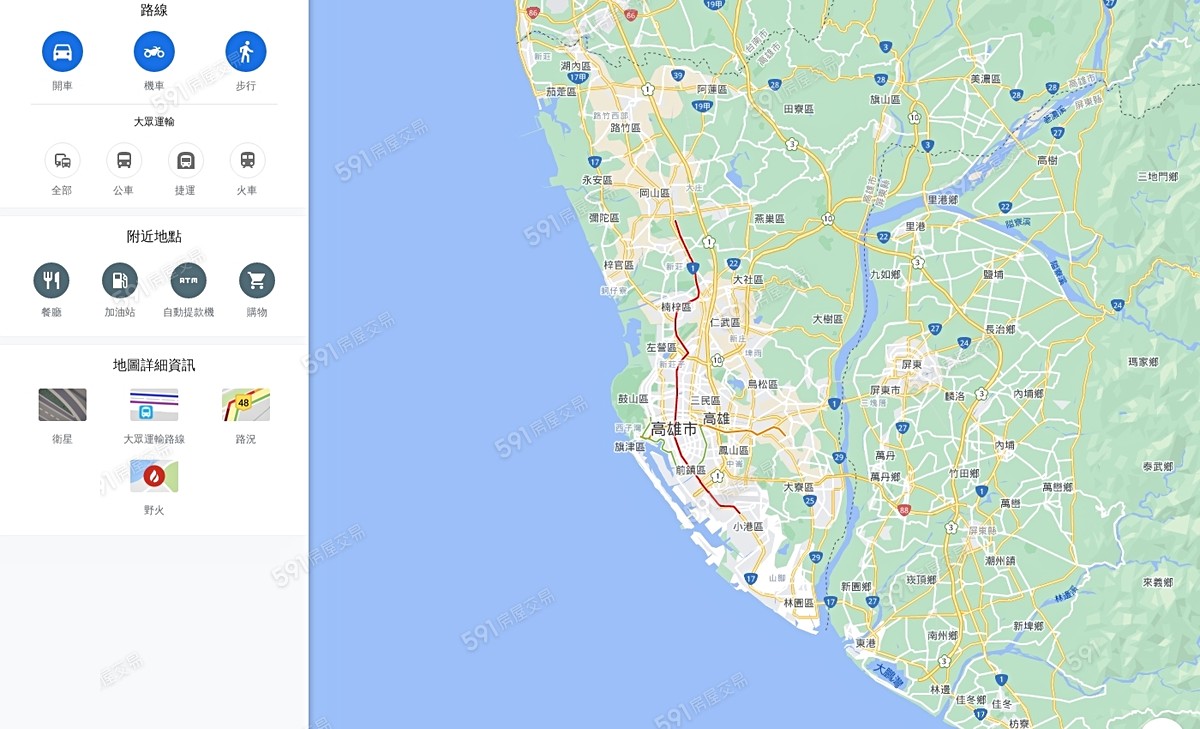The image size is (1200, 729).
Task: Click the 旗山區 district label
Action: click(x=885, y=100)
